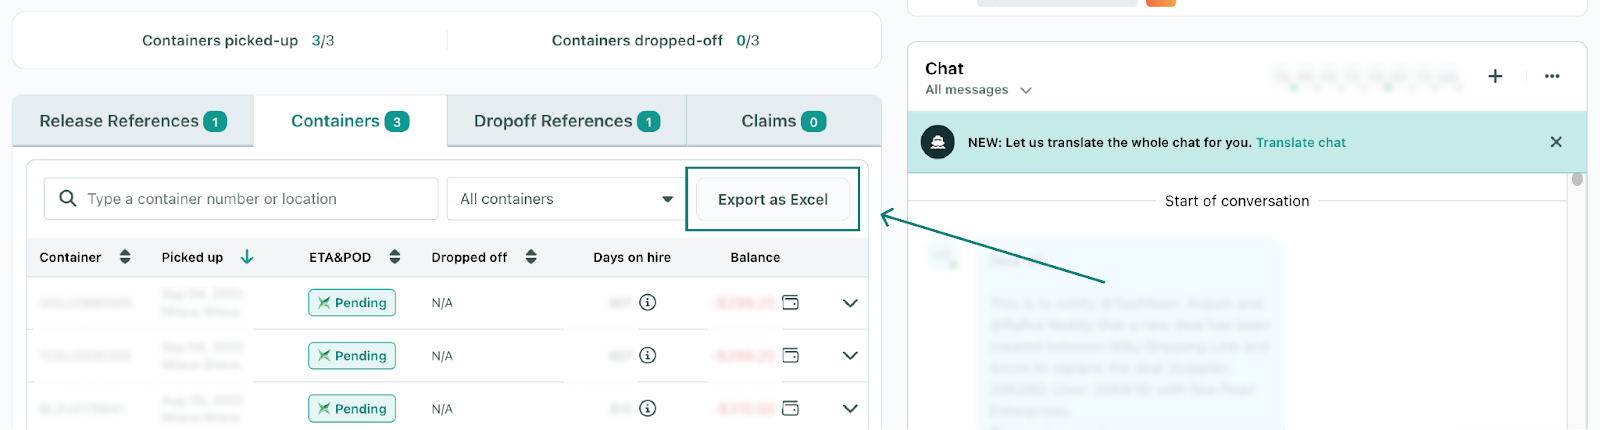This screenshot has width=1600, height=430.
Task: Click info icon in second container row
Action: point(648,355)
